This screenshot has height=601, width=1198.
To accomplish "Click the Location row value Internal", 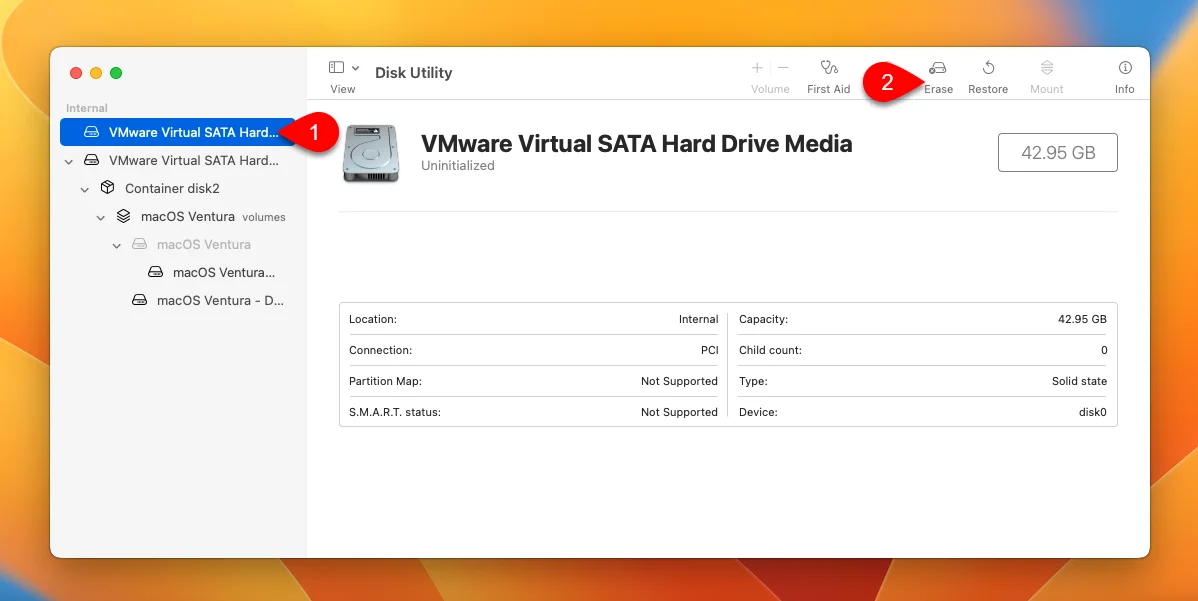I will coord(698,319).
